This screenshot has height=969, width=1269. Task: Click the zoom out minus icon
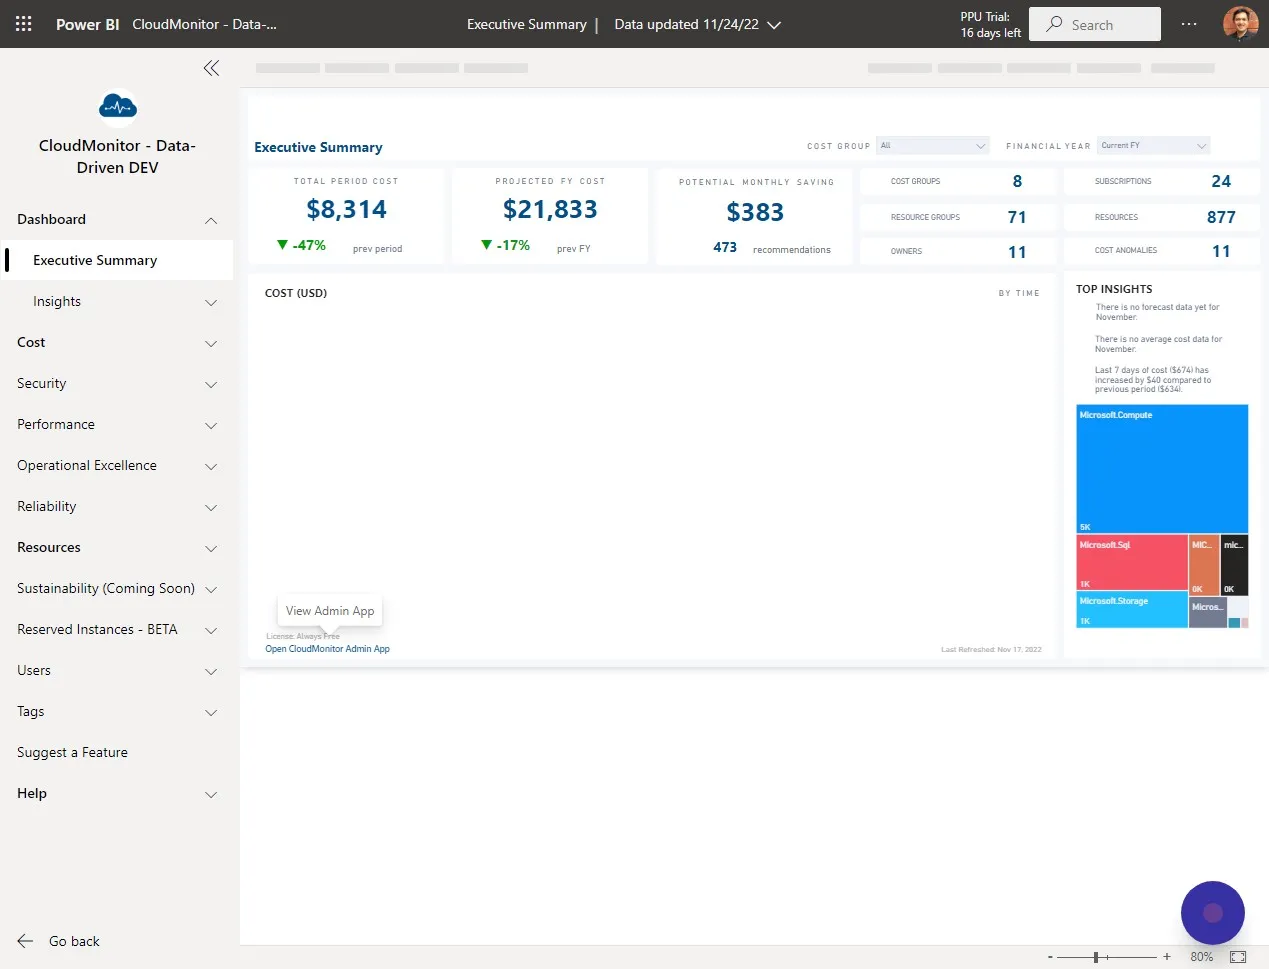(x=1050, y=957)
